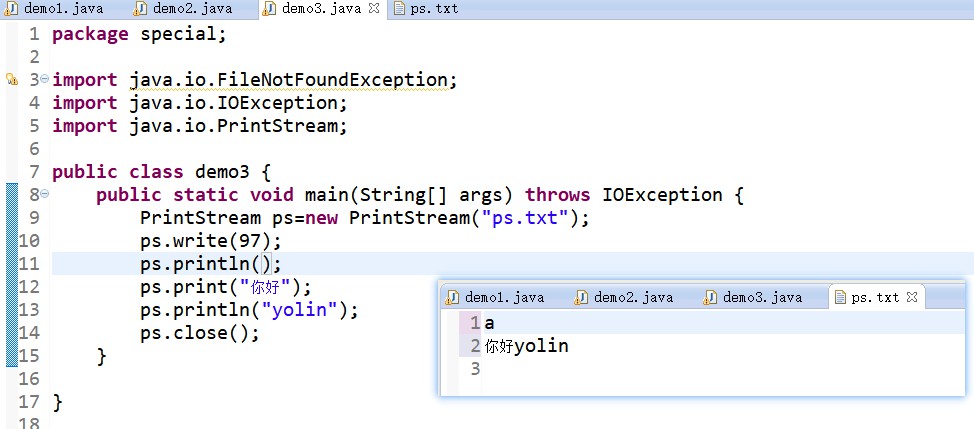Screen dimensions: 974x429
Task: Click "你好yolin" text in ps.txt
Action: pyautogui.click(x=527, y=346)
